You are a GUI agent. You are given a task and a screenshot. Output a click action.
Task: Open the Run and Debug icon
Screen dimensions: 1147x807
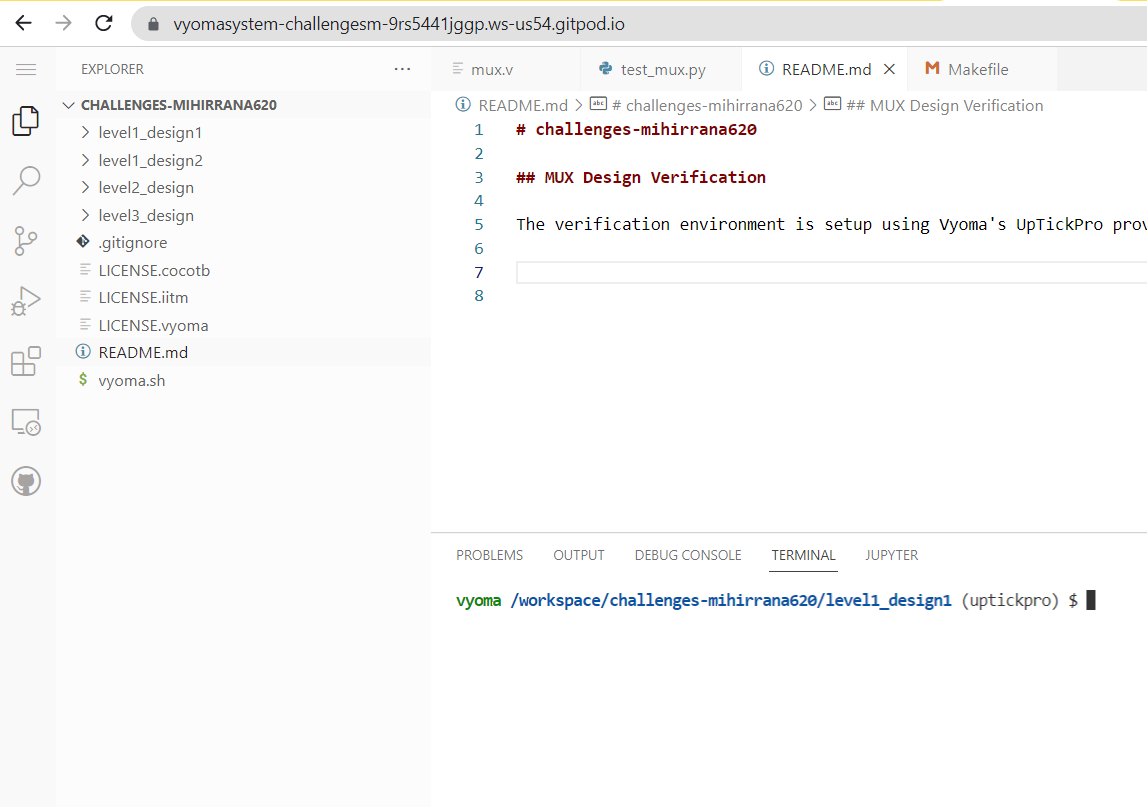tap(26, 300)
